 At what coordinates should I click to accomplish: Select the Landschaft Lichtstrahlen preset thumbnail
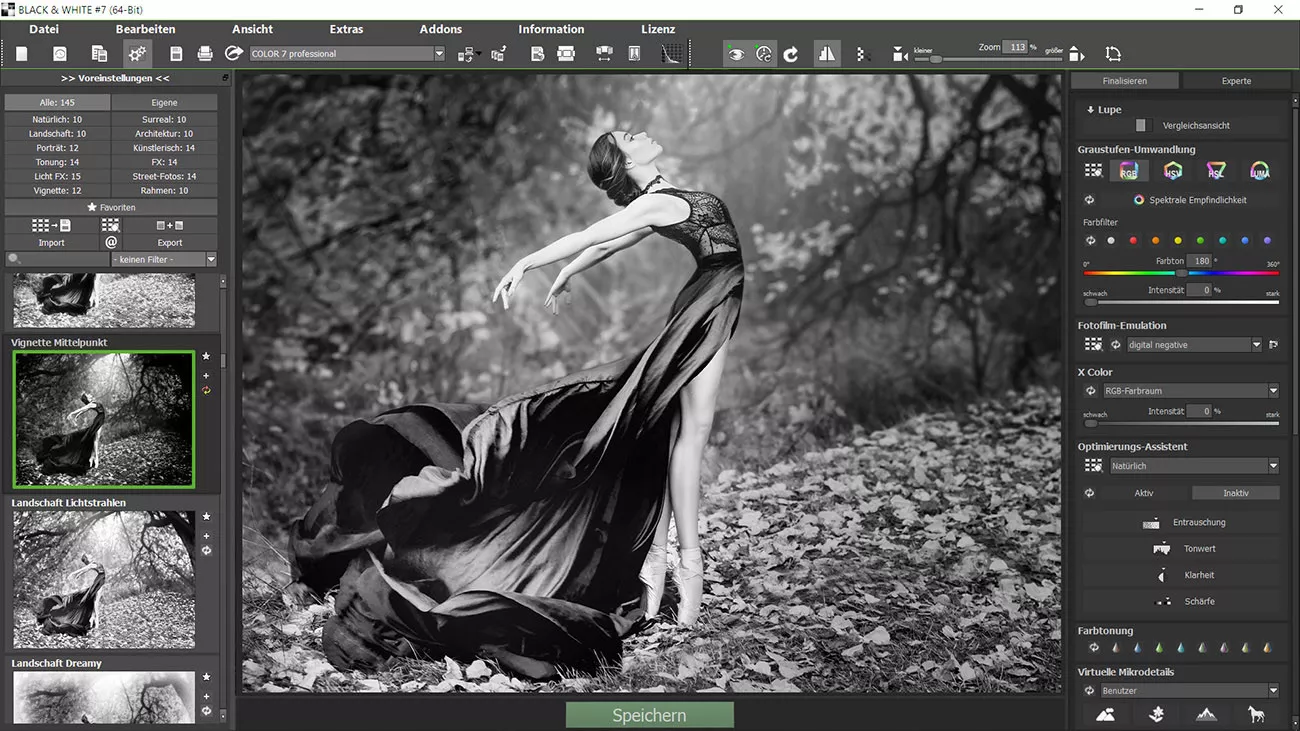[x=104, y=580]
